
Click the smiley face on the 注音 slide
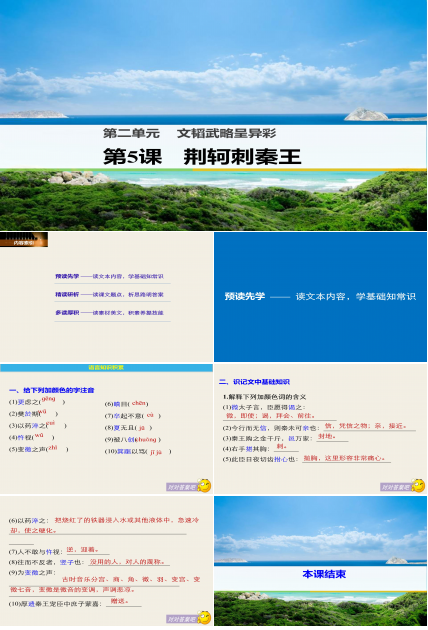tap(204, 485)
